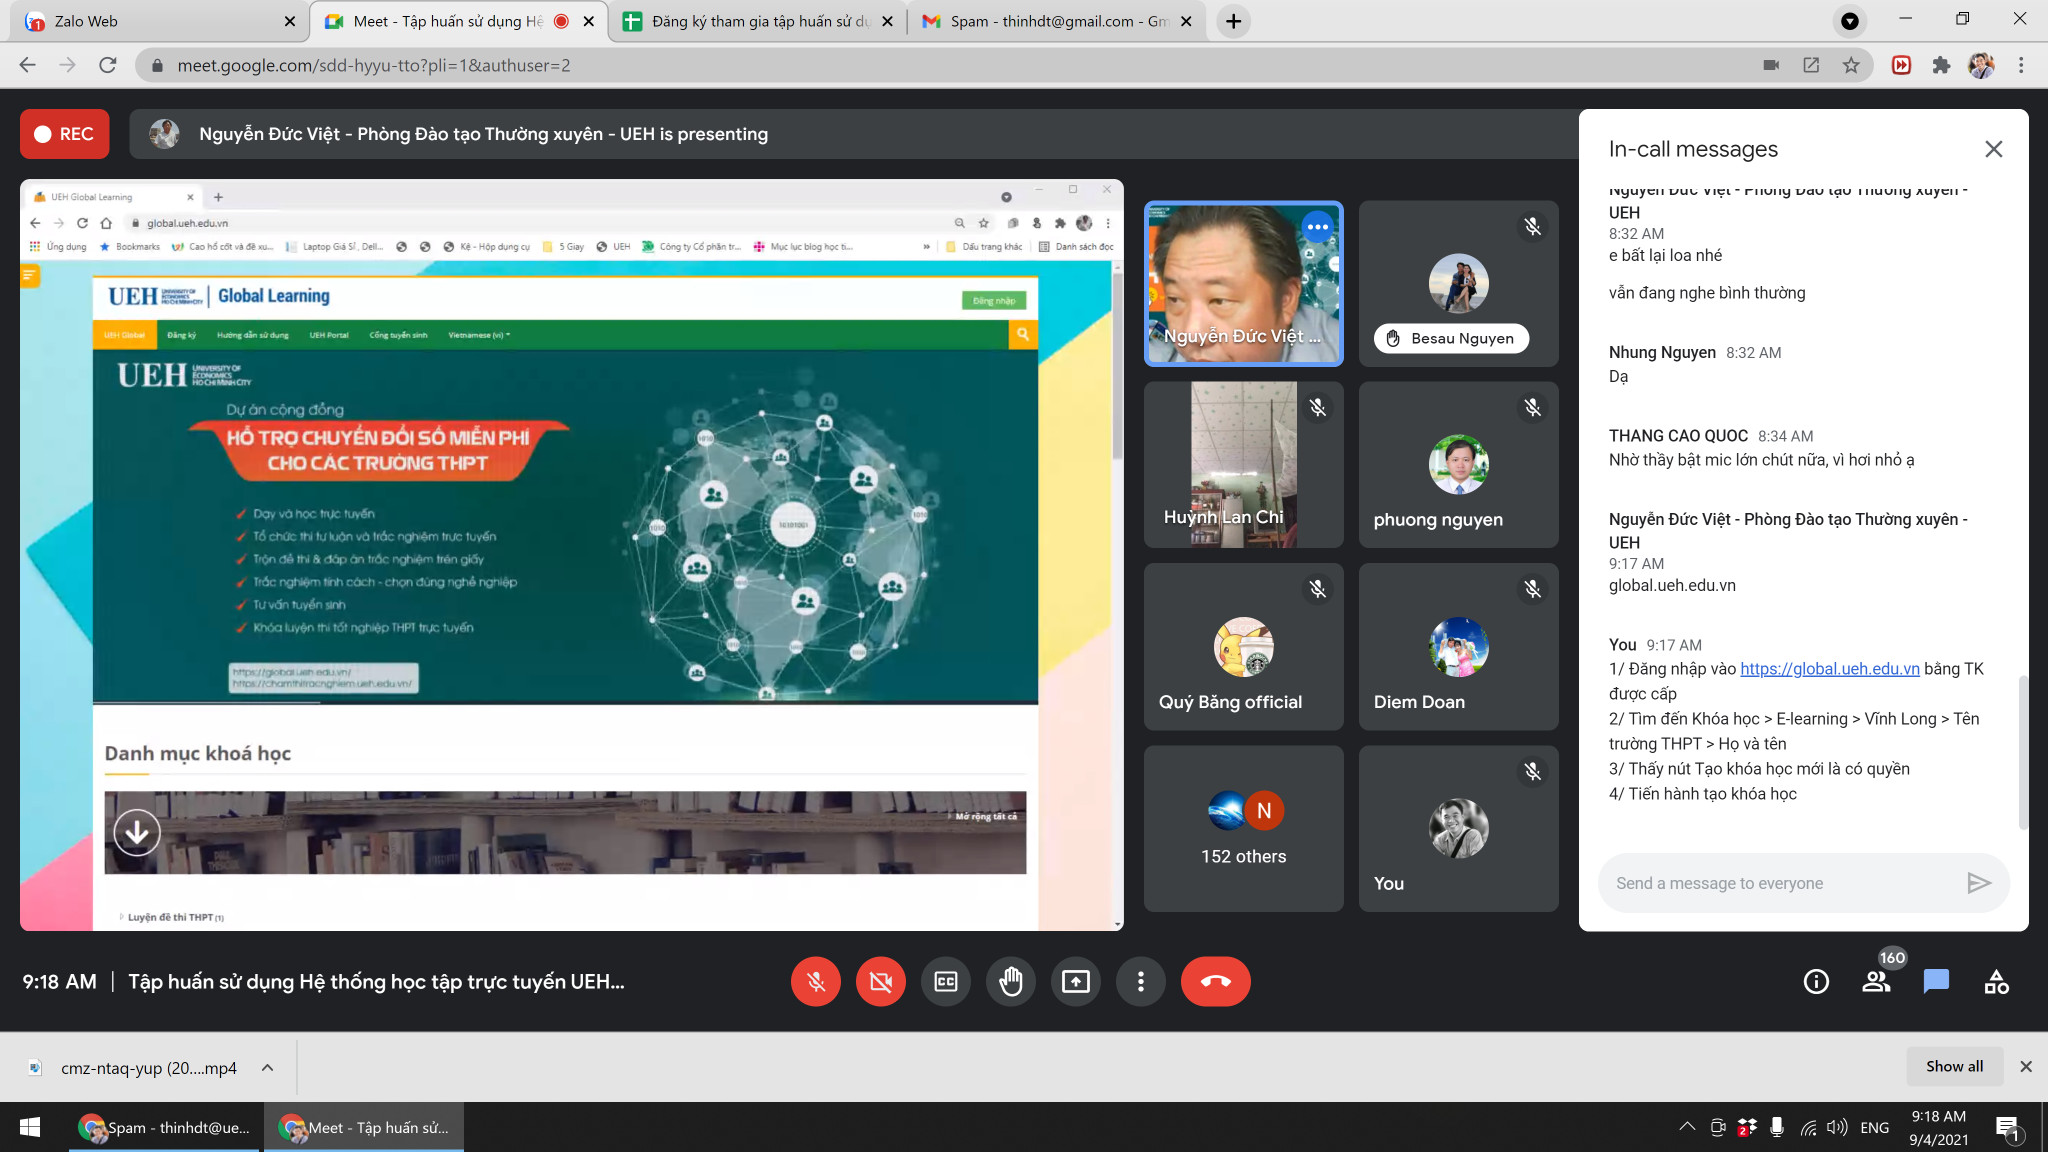Open a new browser tab with the plus button
This screenshot has width=2048, height=1152.
[1234, 21]
